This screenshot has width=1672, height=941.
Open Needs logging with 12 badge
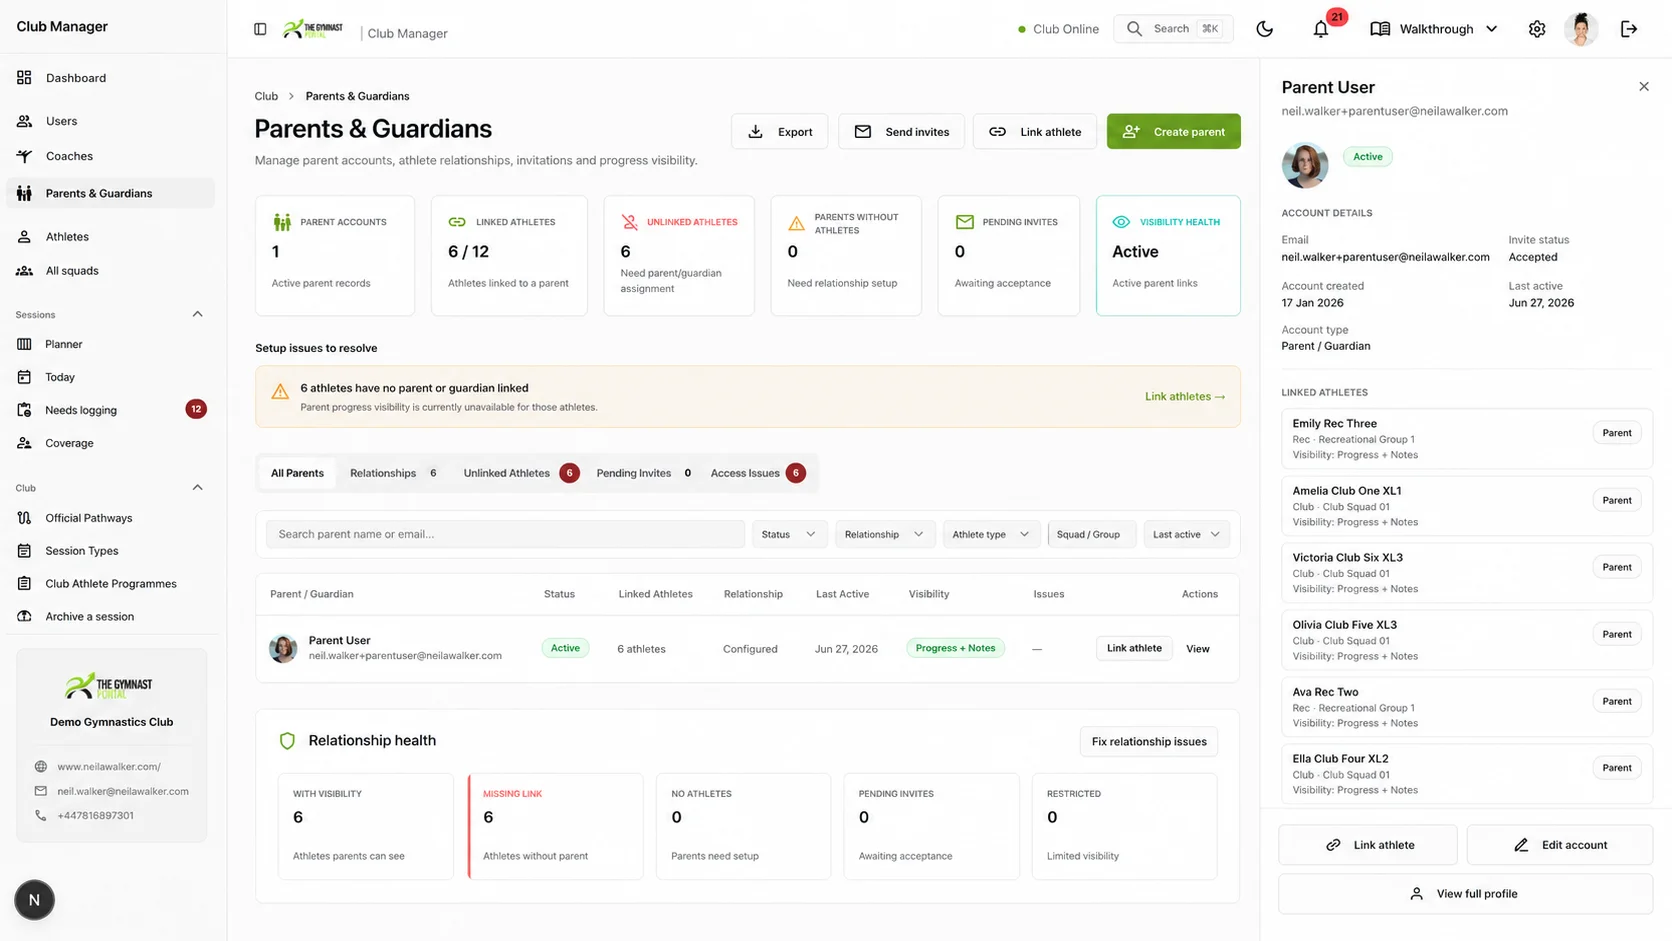click(111, 410)
